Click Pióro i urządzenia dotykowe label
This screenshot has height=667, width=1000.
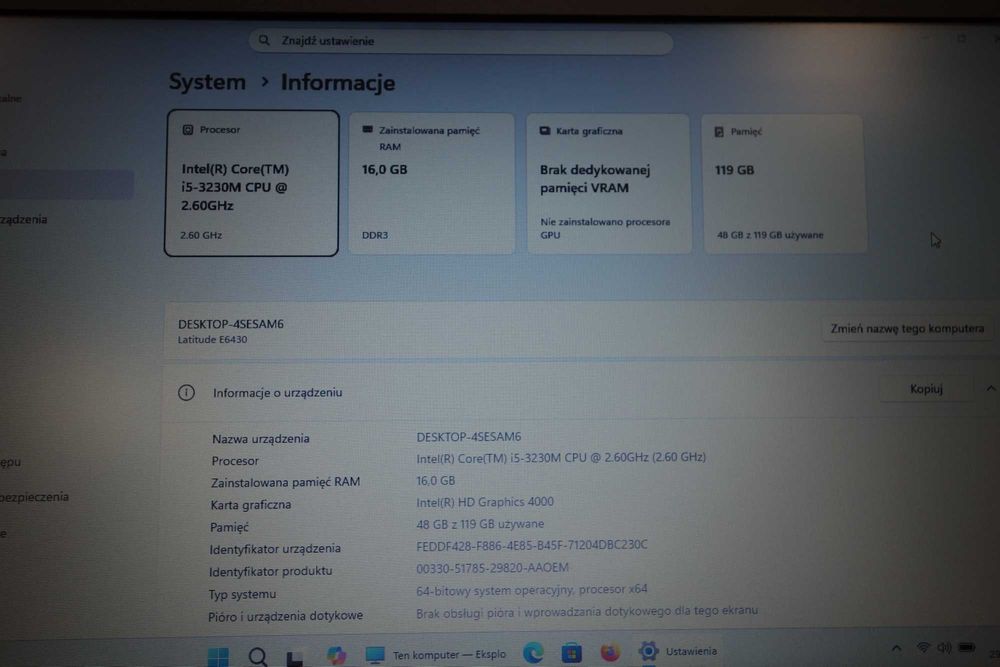pos(285,616)
